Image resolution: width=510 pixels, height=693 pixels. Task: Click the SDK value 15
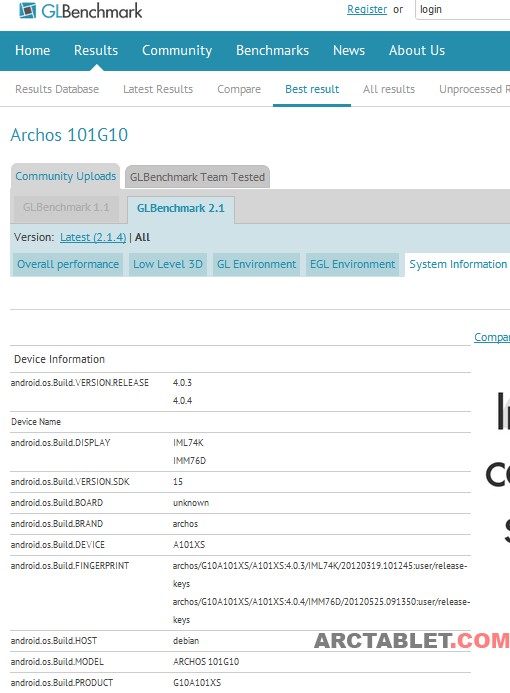pos(178,482)
